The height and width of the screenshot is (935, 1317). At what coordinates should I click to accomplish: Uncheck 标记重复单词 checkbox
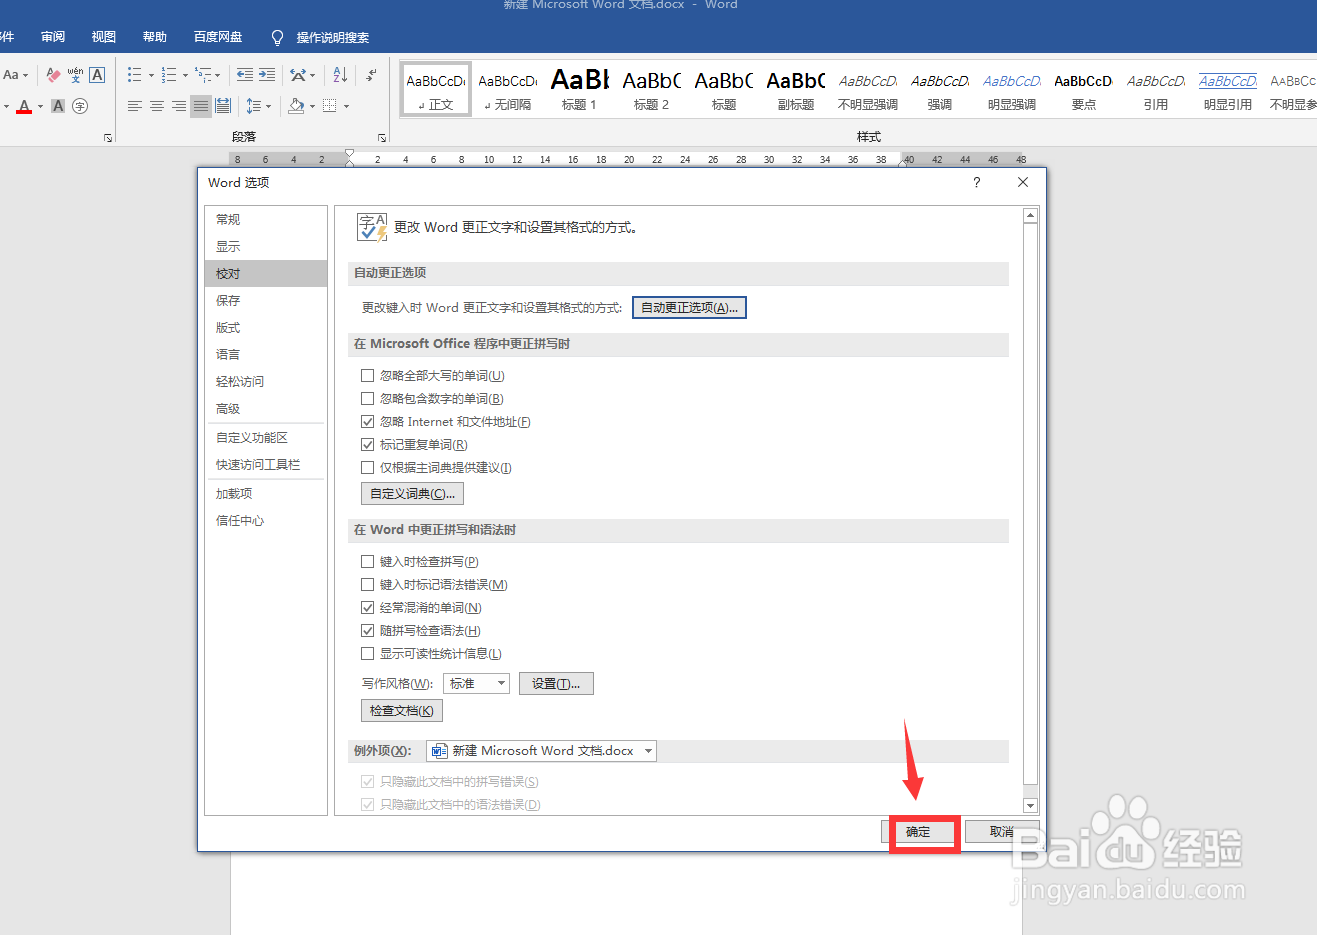pos(367,445)
